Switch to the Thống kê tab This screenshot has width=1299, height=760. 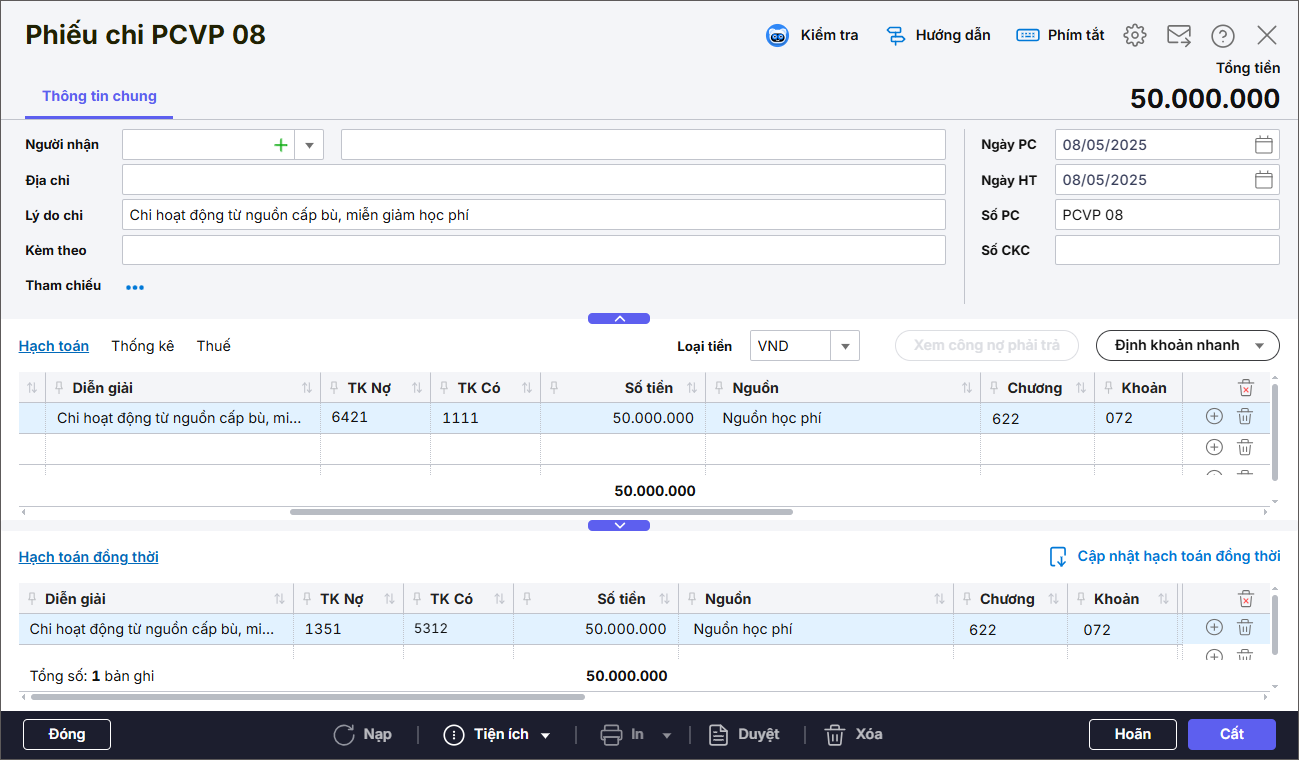coord(143,346)
